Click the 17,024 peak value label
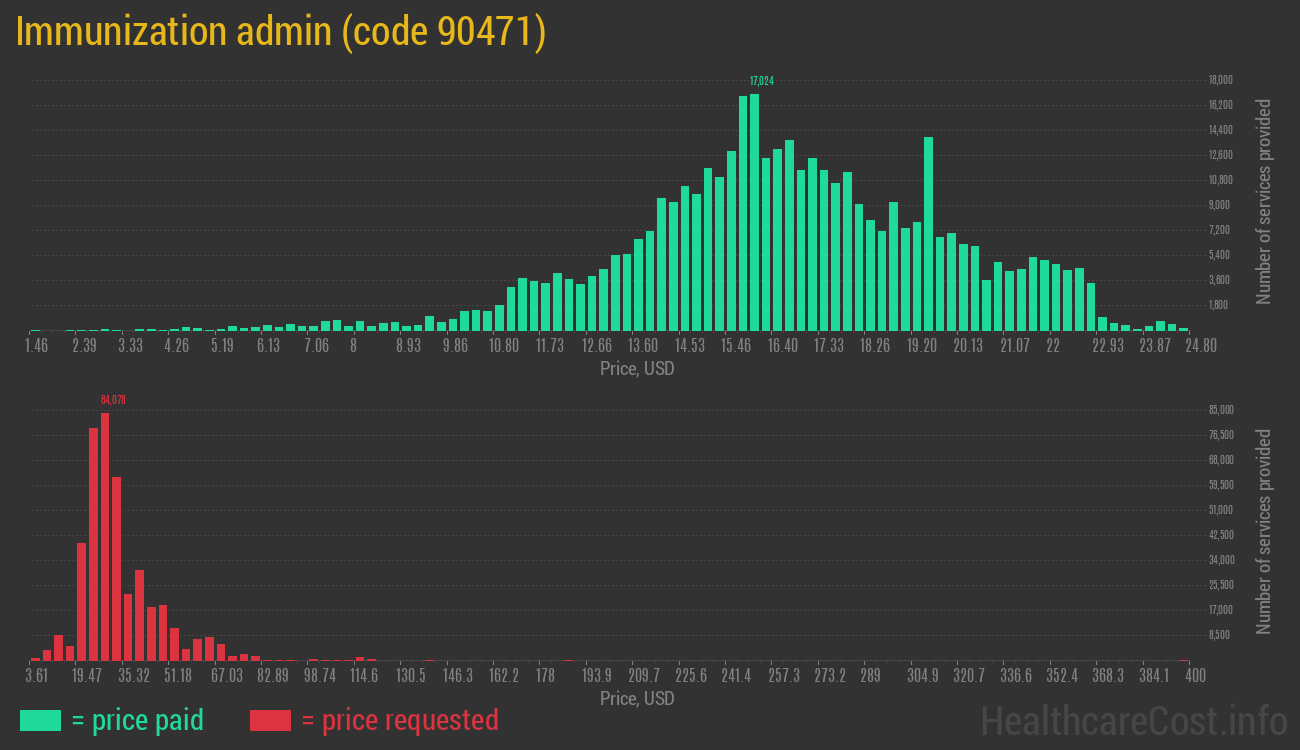Image resolution: width=1300 pixels, height=750 pixels. coord(761,81)
